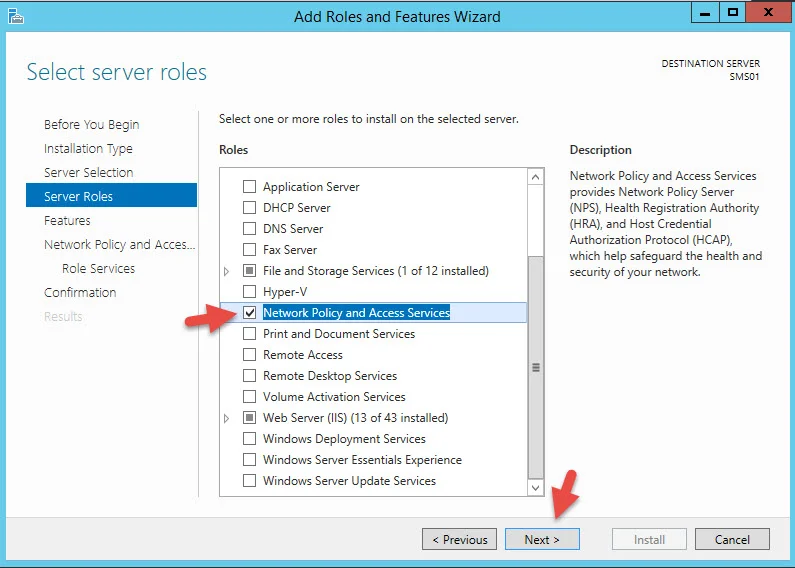The width and height of the screenshot is (795, 568).
Task: Click the roles list scrollbar thumb
Action: click(x=535, y=367)
